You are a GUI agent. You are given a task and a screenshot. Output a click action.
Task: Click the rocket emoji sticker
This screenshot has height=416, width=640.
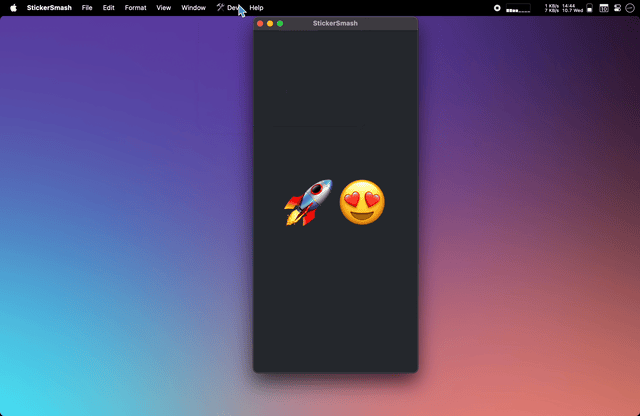(x=308, y=202)
